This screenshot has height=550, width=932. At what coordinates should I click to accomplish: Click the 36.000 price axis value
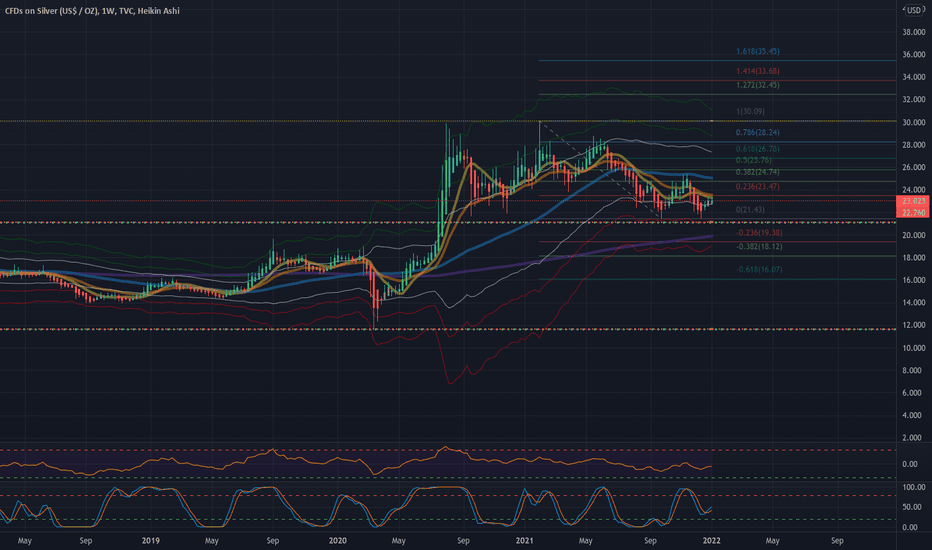pos(914,55)
